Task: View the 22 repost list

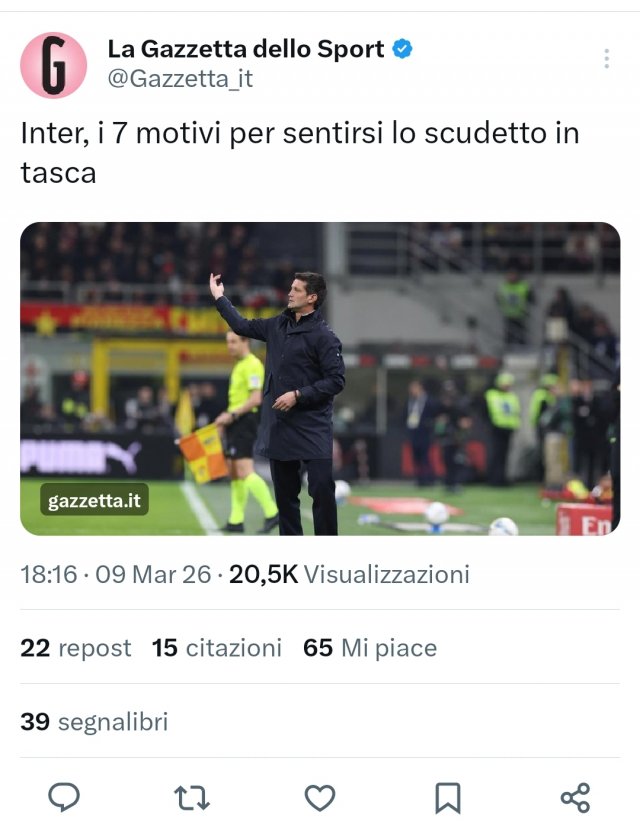Action: (75, 648)
